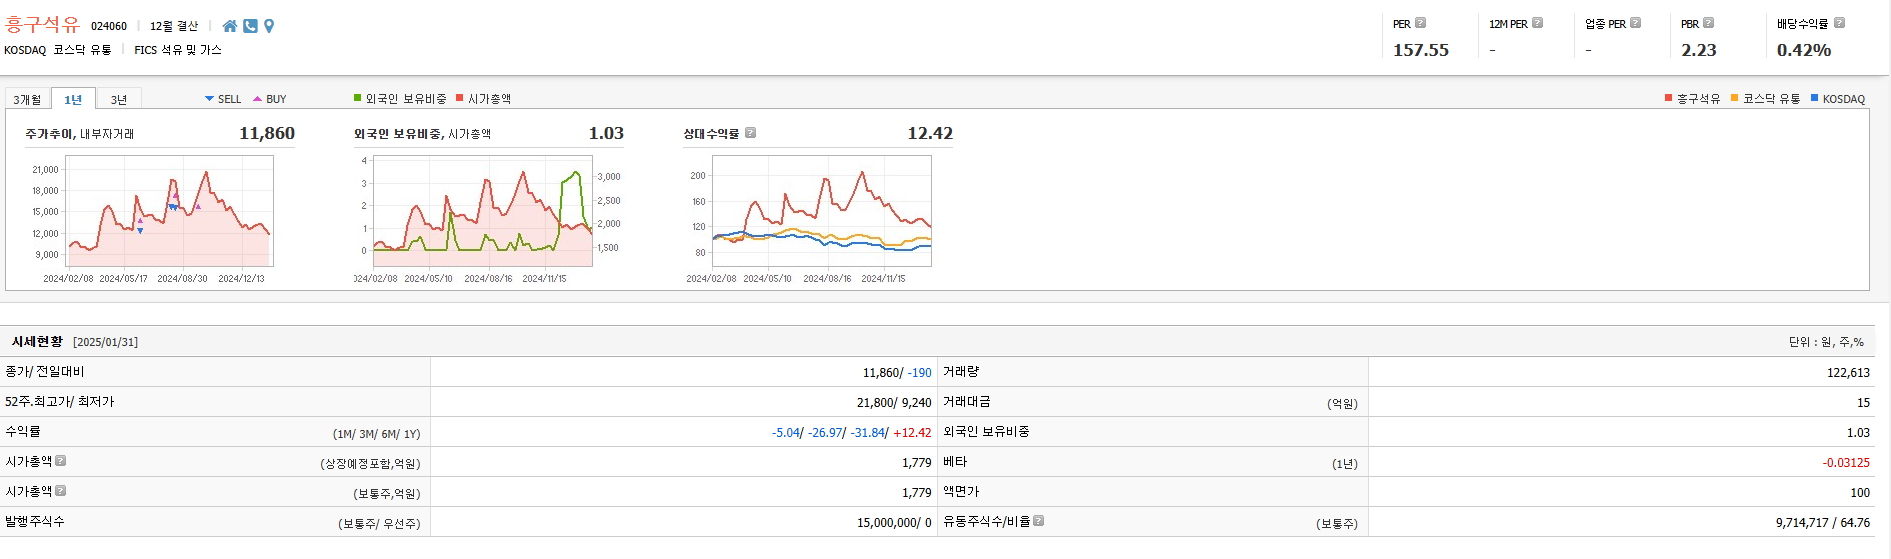Click the 액면가 row label
This screenshot has width=1891, height=559.
tap(961, 491)
